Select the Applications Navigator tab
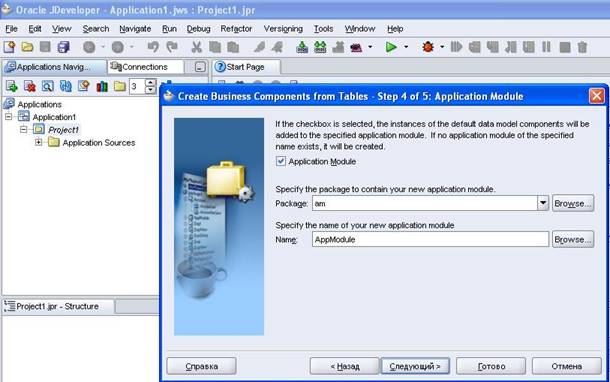The image size is (610, 382). (53, 67)
